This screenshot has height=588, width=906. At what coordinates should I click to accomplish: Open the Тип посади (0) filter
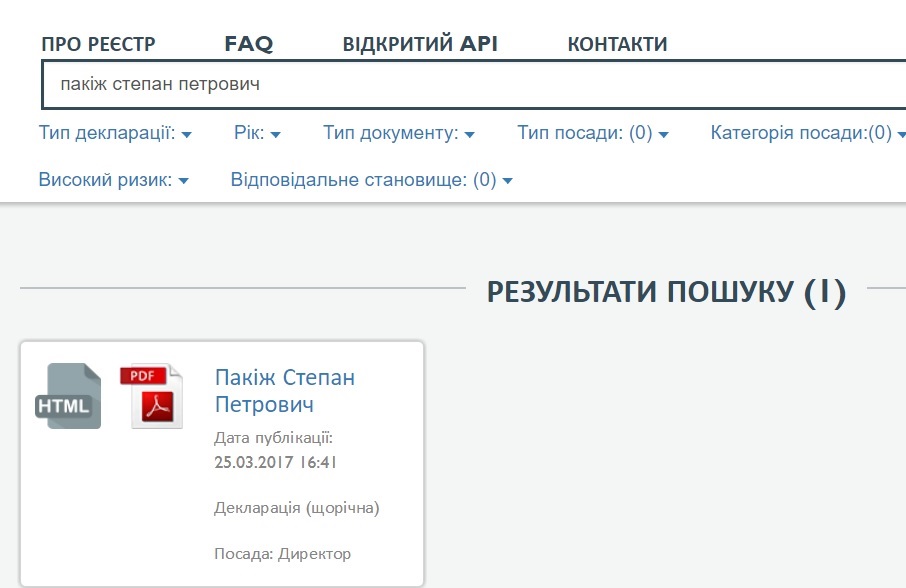592,133
